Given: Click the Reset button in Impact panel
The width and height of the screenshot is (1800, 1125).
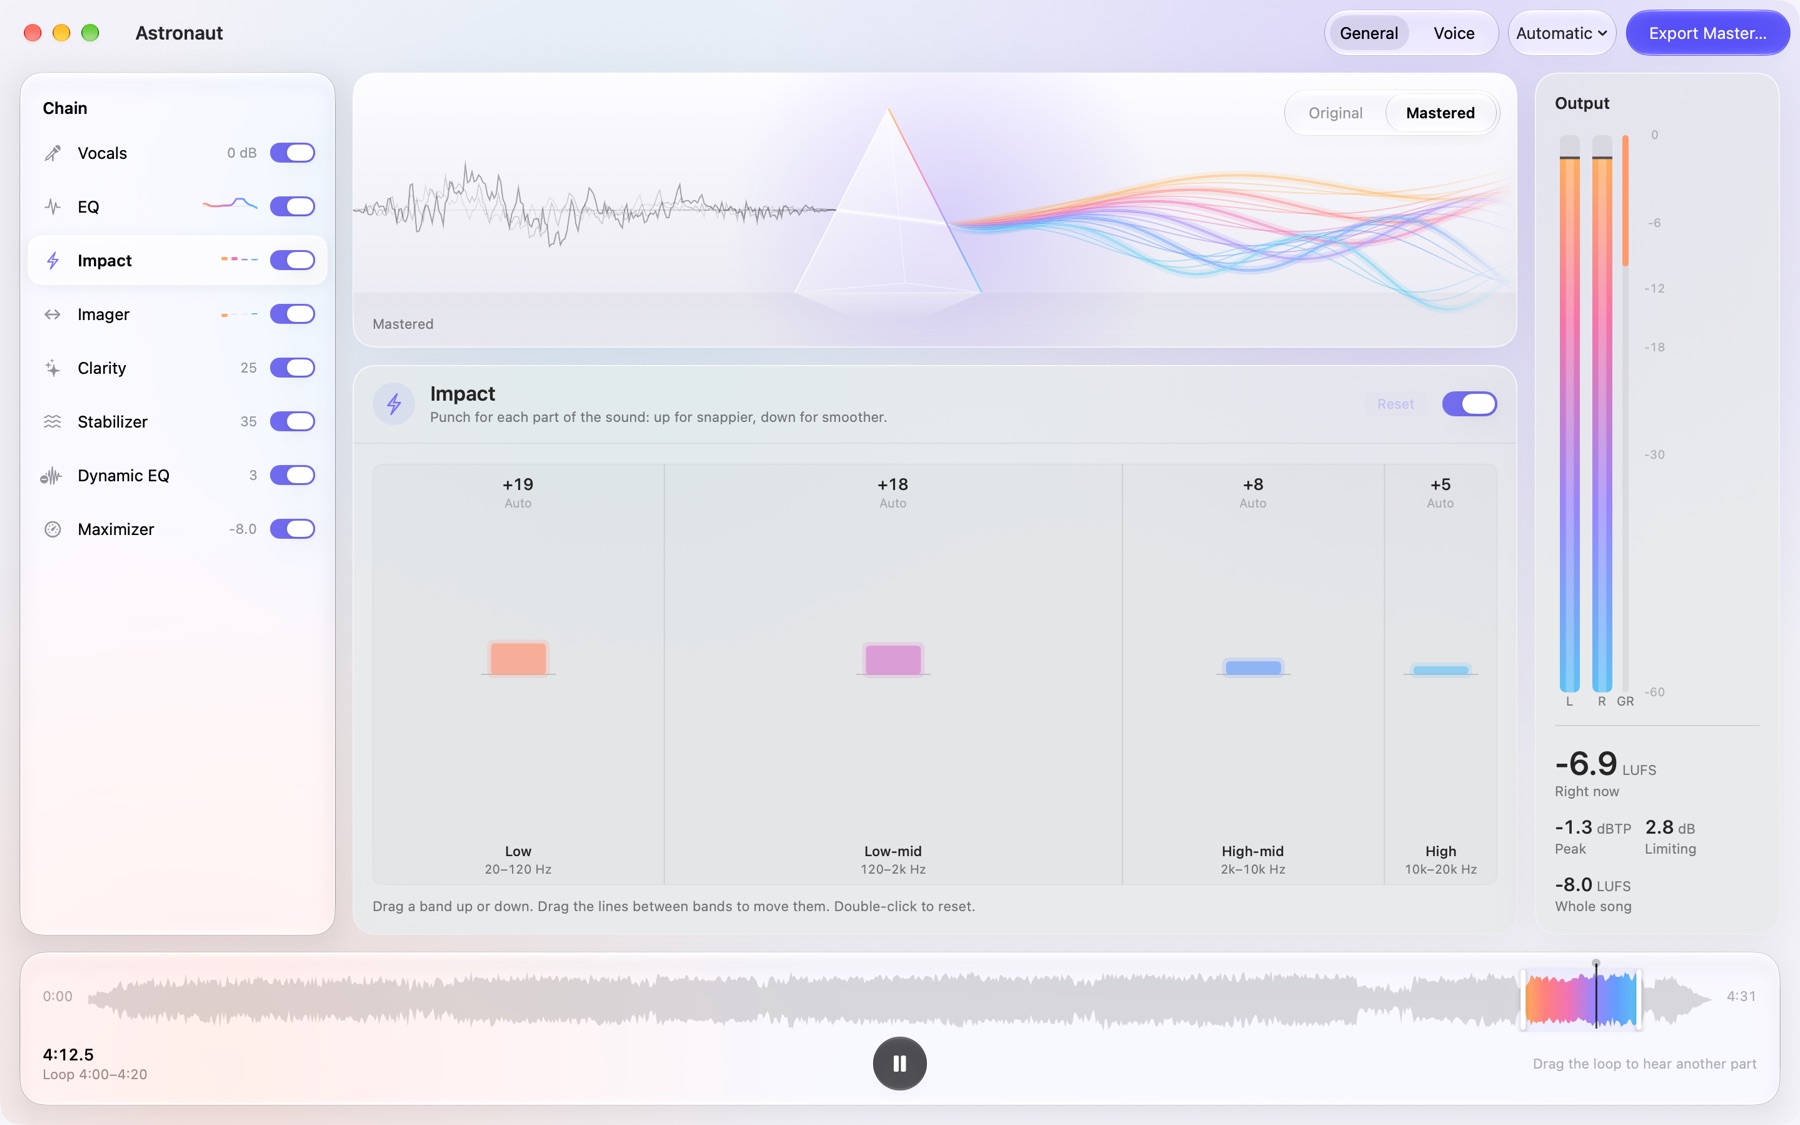Looking at the screenshot, I should click(x=1396, y=404).
